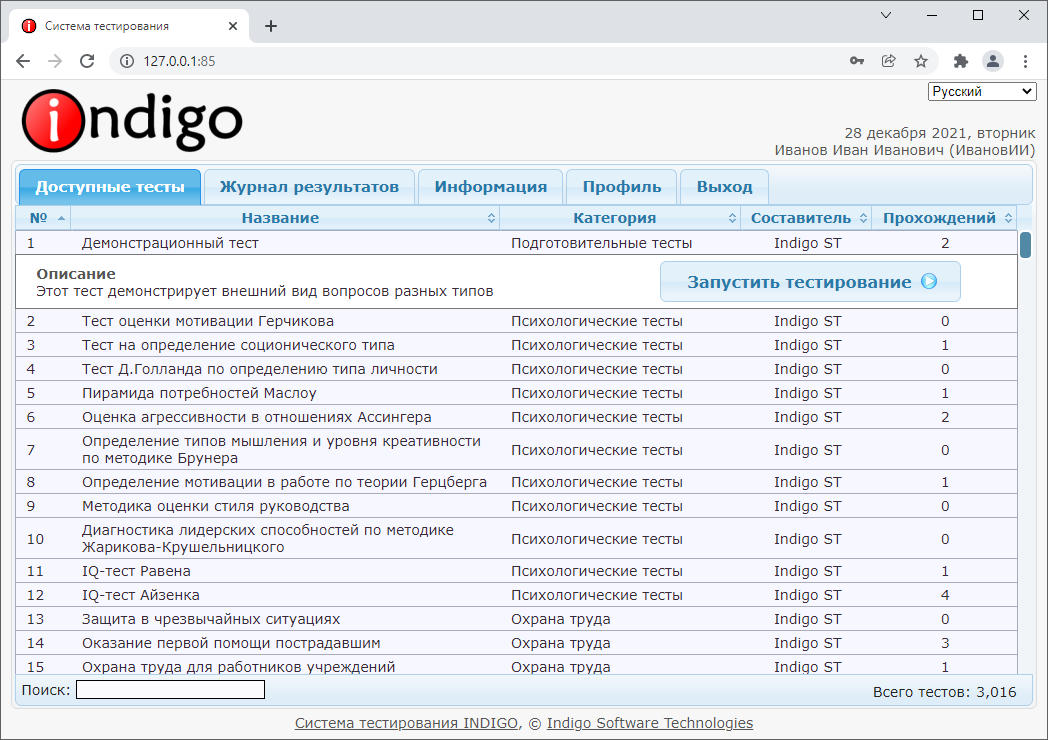1048x740 pixels.
Task: Select Оценка агрессивности в отношениях Ассингера
Action: tap(516, 417)
